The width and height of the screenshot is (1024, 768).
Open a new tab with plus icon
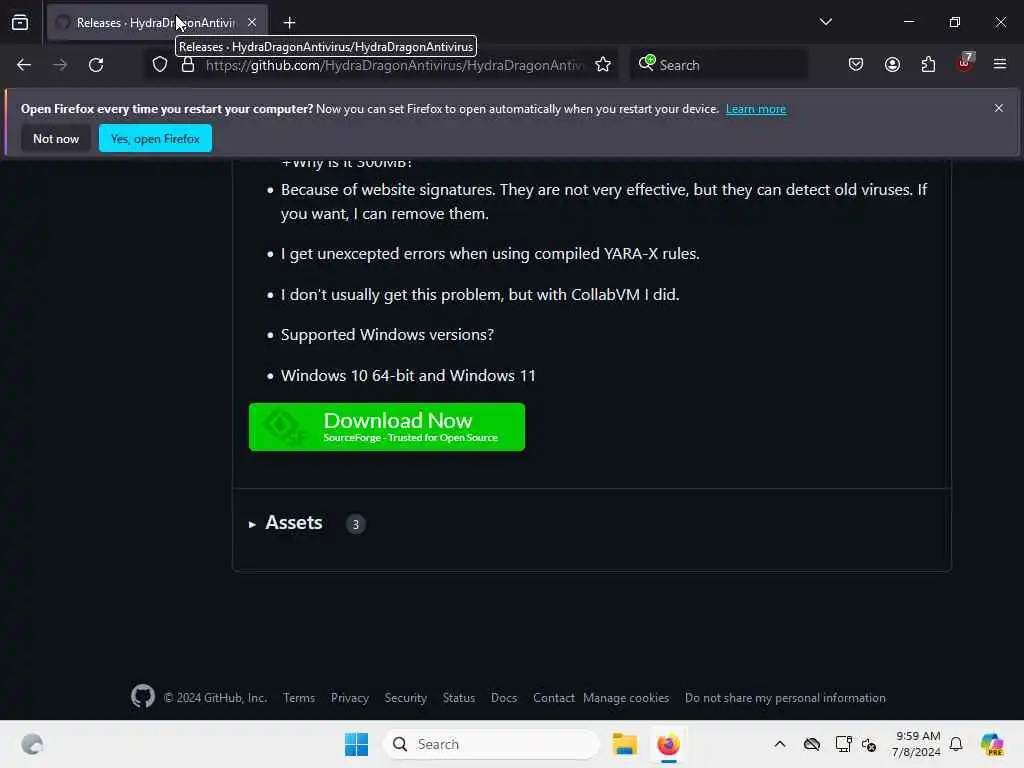click(289, 23)
